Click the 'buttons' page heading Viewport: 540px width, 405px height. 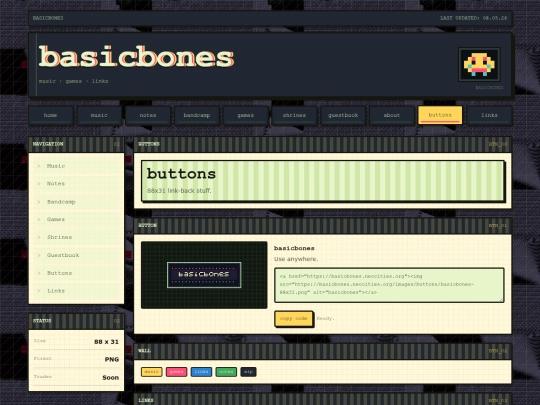coord(181,174)
